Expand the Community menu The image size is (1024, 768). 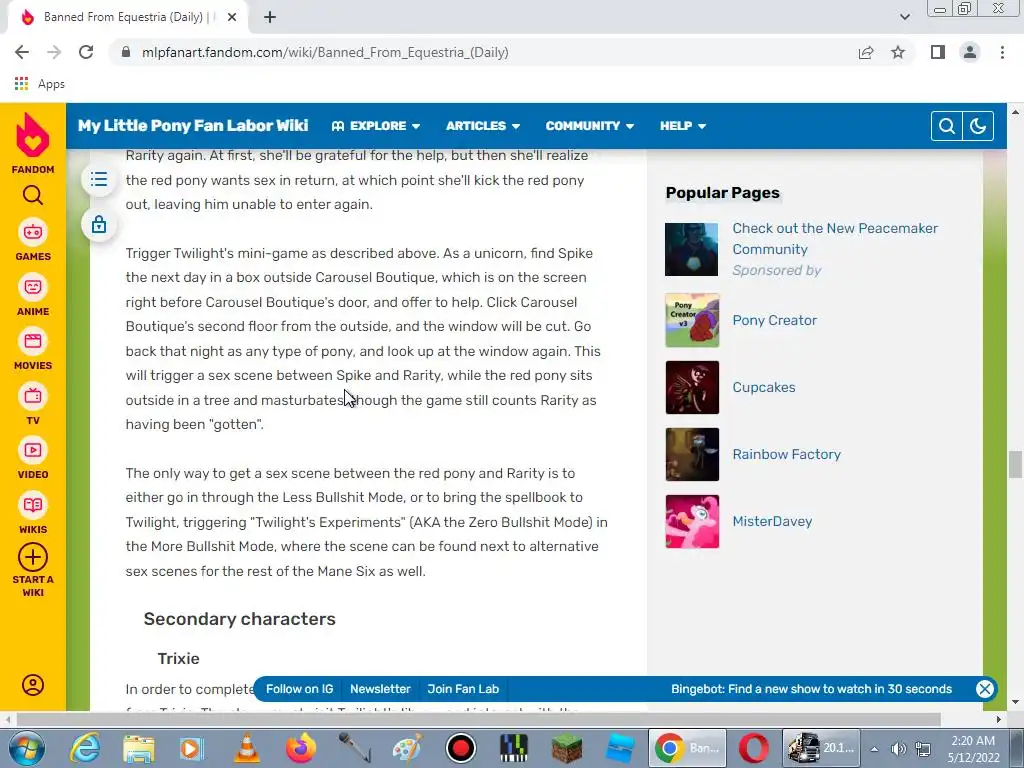click(x=590, y=126)
